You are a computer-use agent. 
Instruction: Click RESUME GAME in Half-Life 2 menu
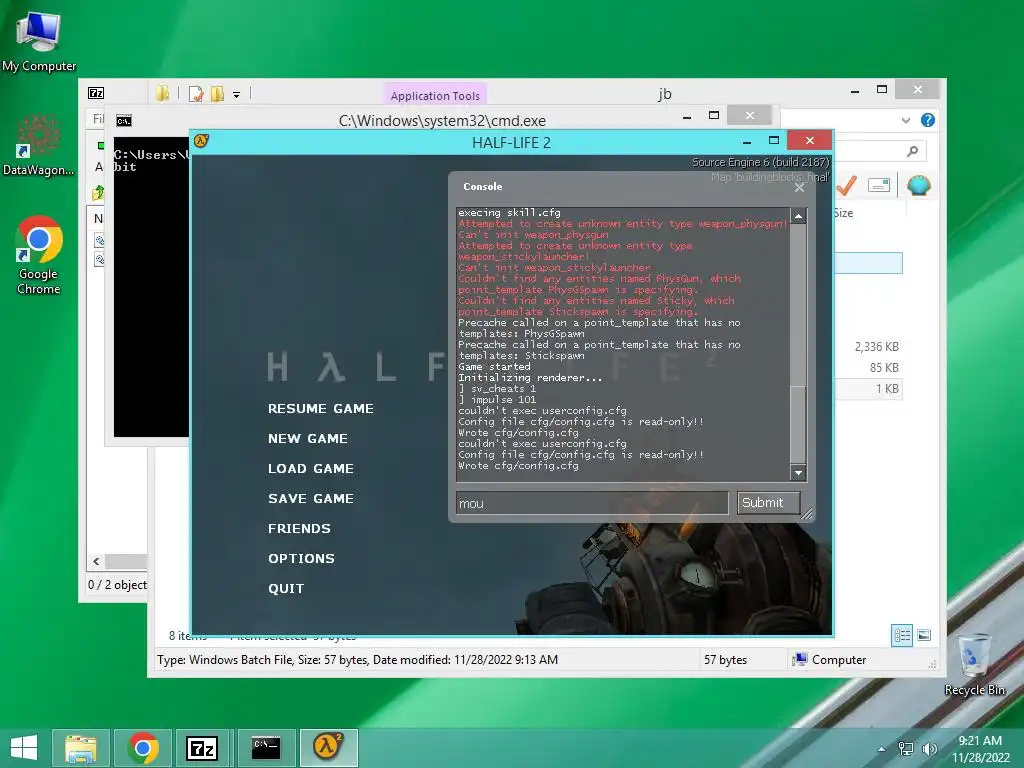point(321,409)
